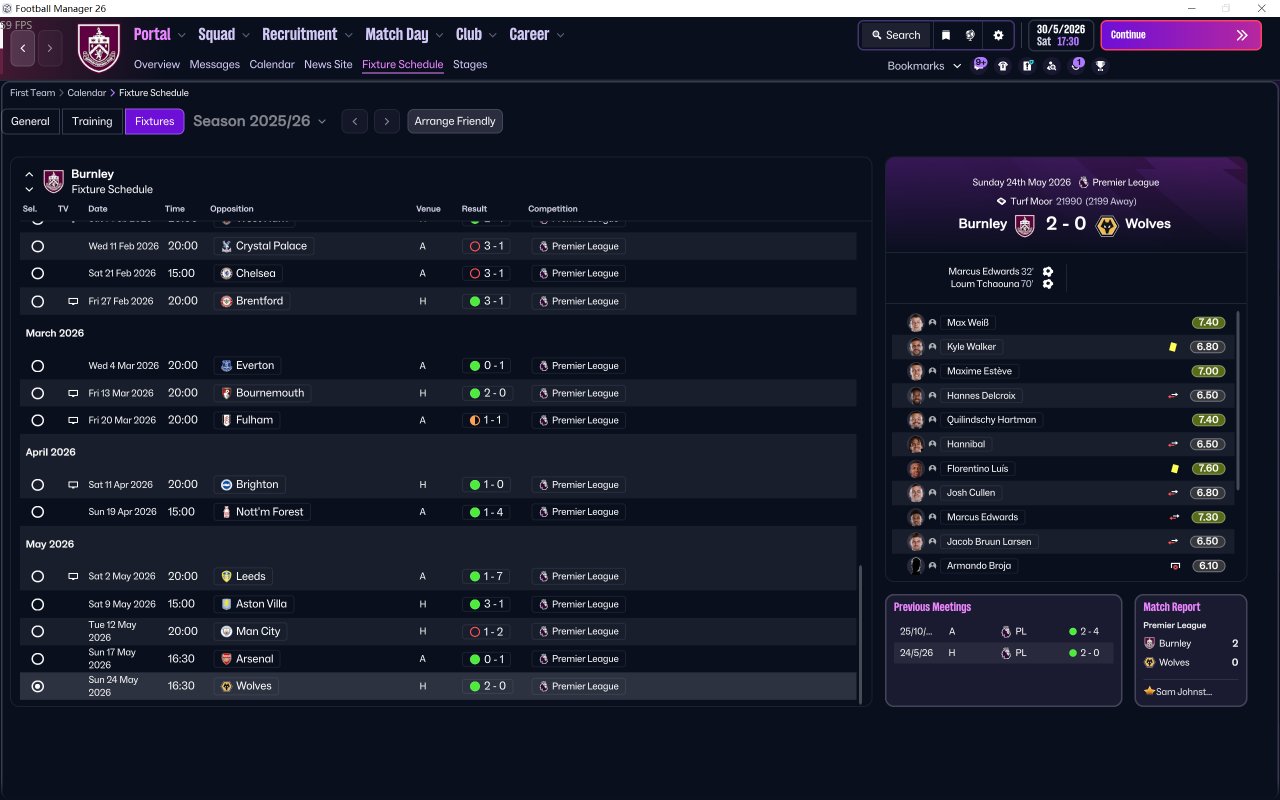Open the report bookmark icon with teal dot
The height and width of the screenshot is (800, 1280).
[x=1027, y=66]
